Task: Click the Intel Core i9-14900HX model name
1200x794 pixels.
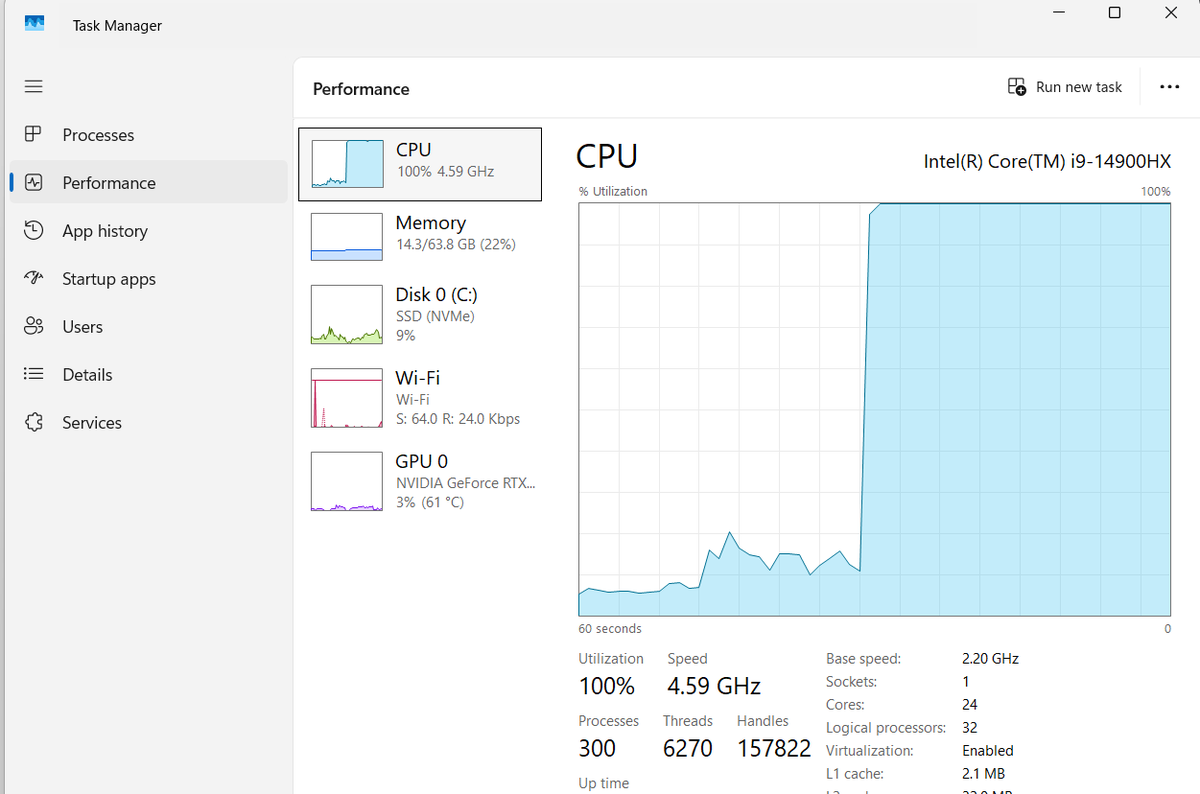Action: (x=1047, y=161)
